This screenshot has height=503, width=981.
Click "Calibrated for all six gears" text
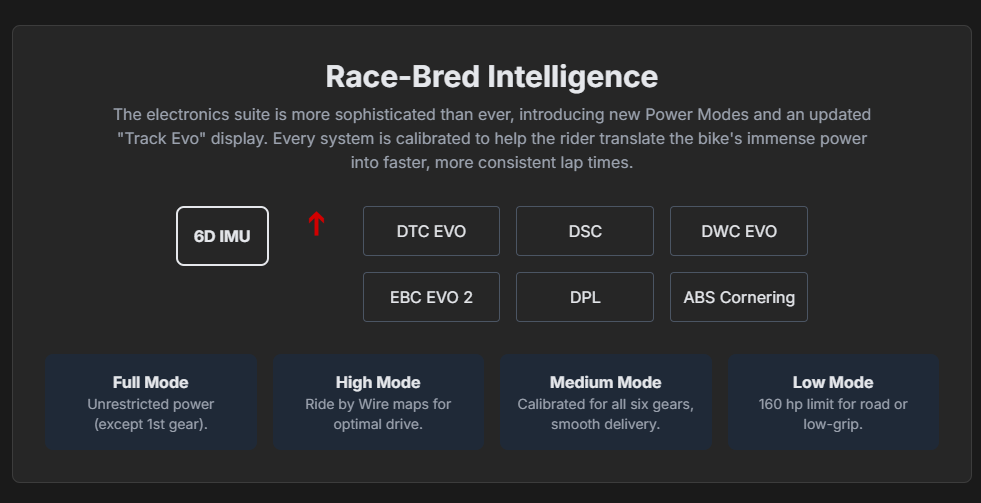pyautogui.click(x=606, y=405)
